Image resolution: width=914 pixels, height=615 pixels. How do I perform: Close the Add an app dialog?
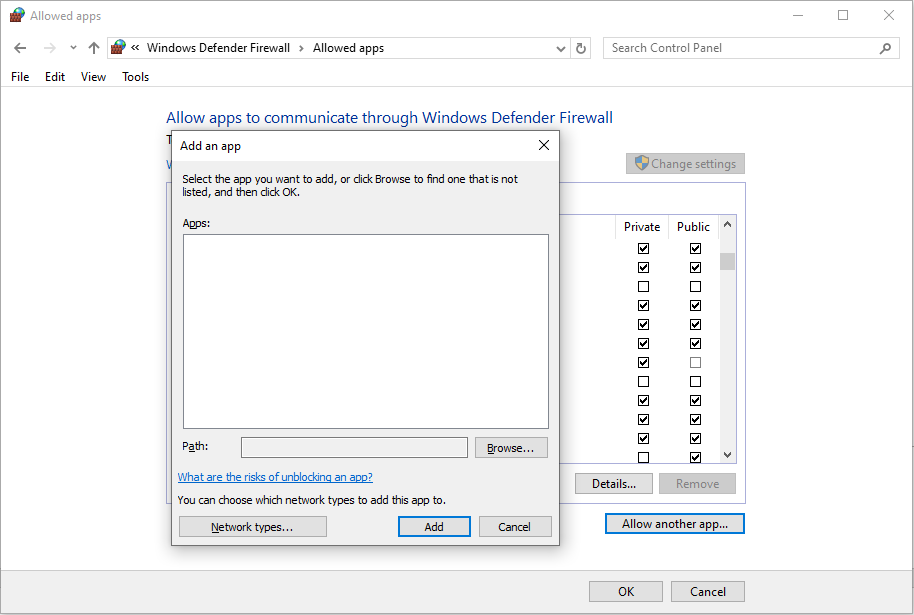(x=543, y=145)
